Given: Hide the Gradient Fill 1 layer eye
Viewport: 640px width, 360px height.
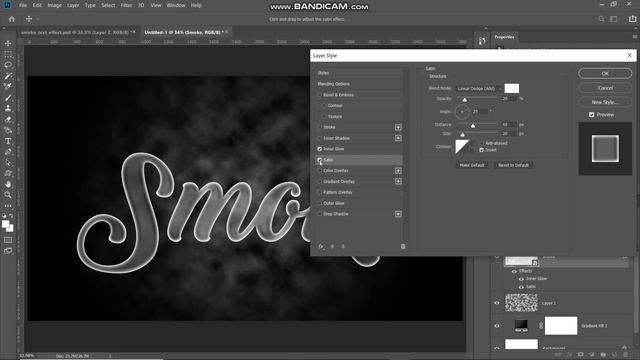Looking at the screenshot, I should [497, 326].
